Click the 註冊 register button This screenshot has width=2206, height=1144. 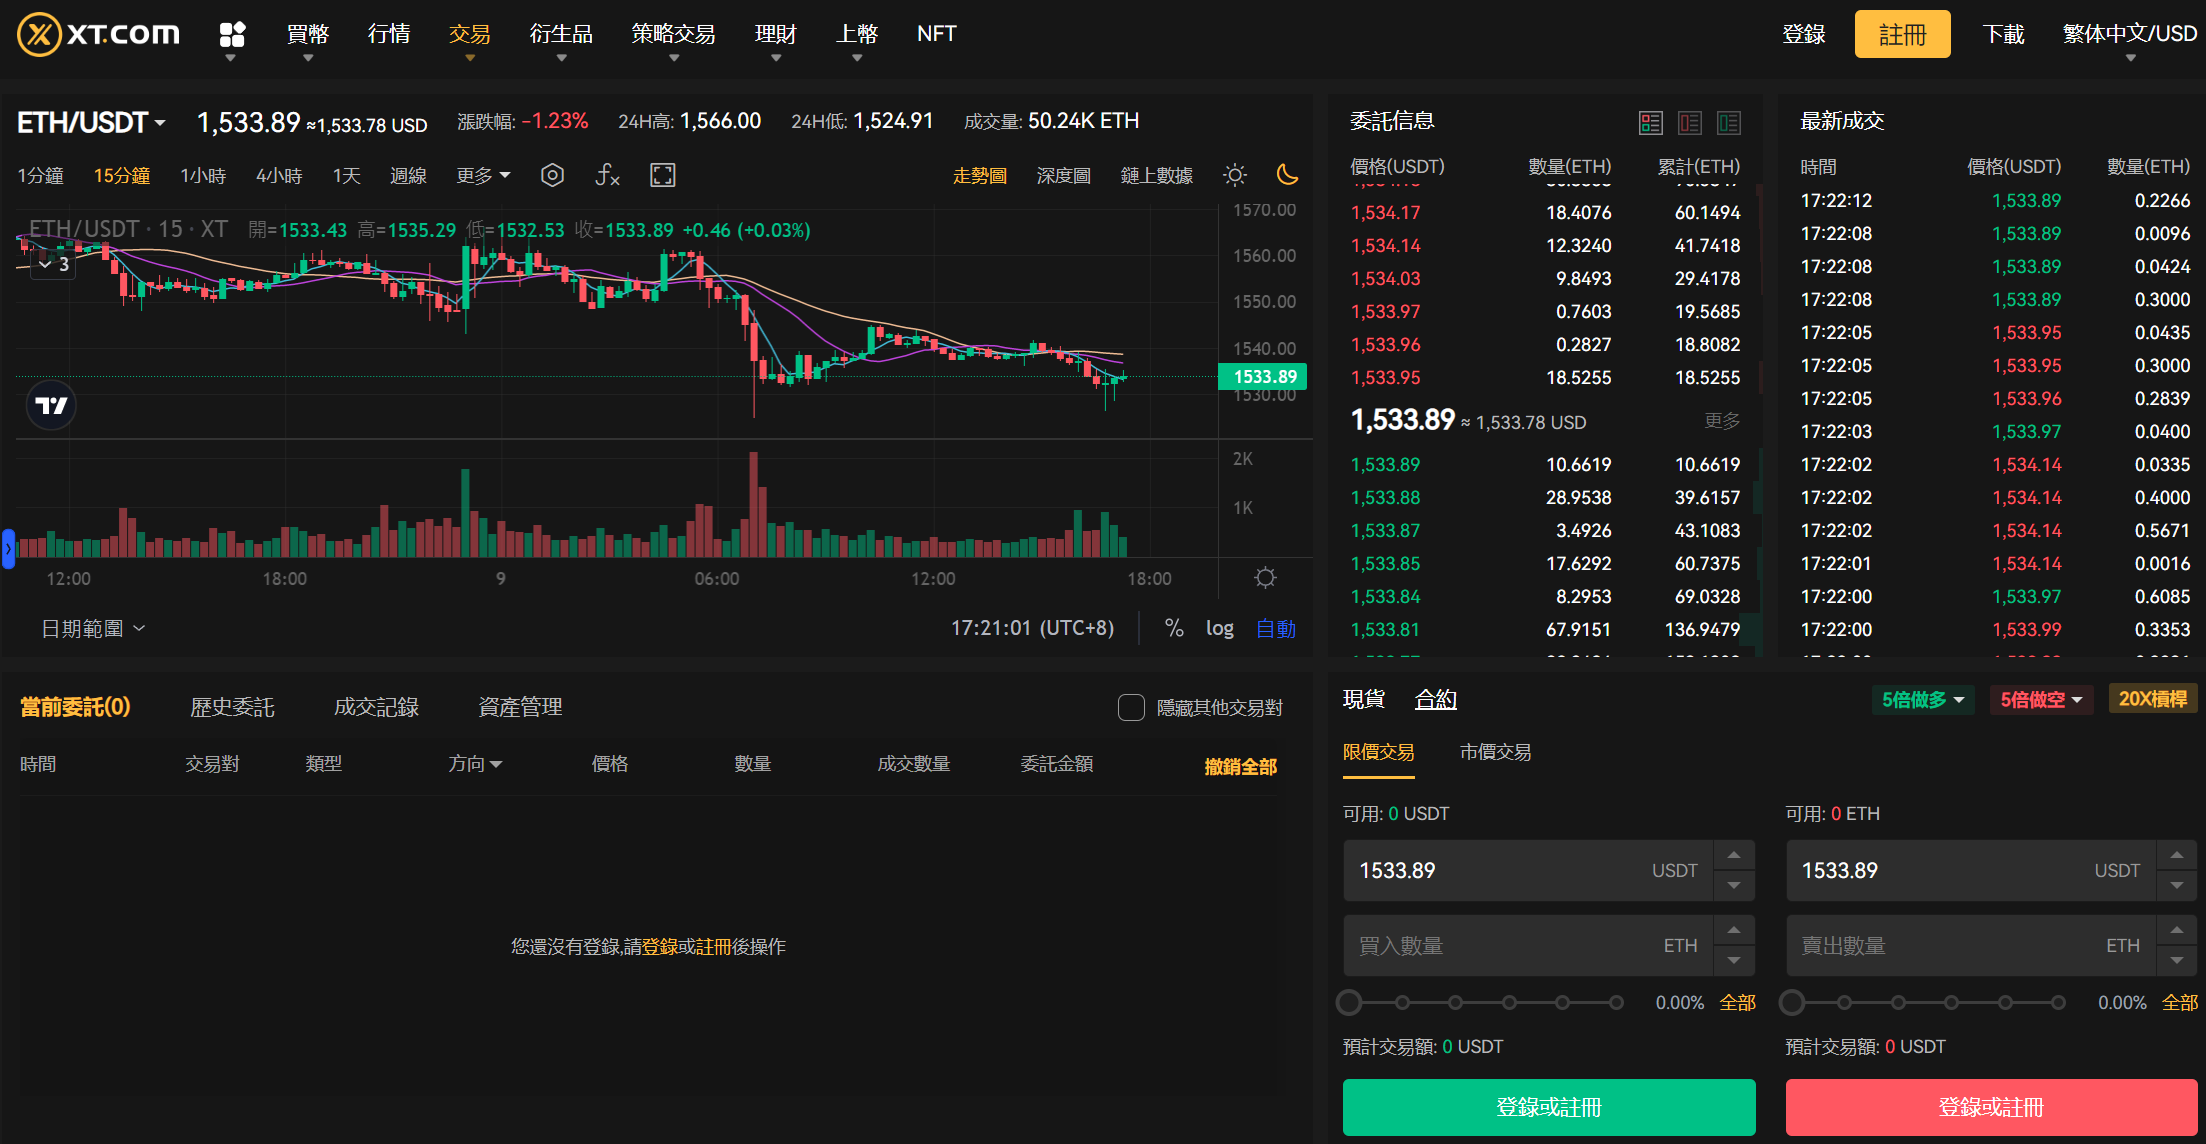[1902, 34]
